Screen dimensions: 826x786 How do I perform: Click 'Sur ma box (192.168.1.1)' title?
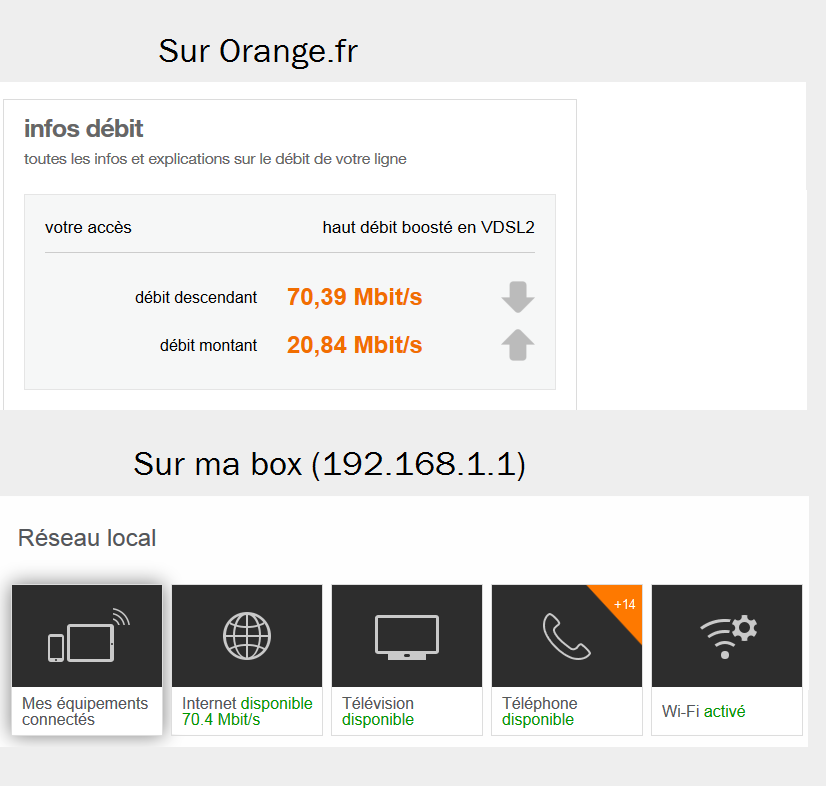[330, 464]
